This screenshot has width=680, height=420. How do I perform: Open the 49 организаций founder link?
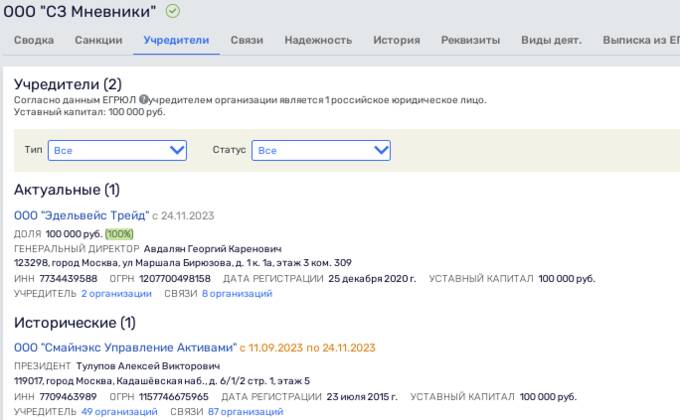click(x=119, y=411)
